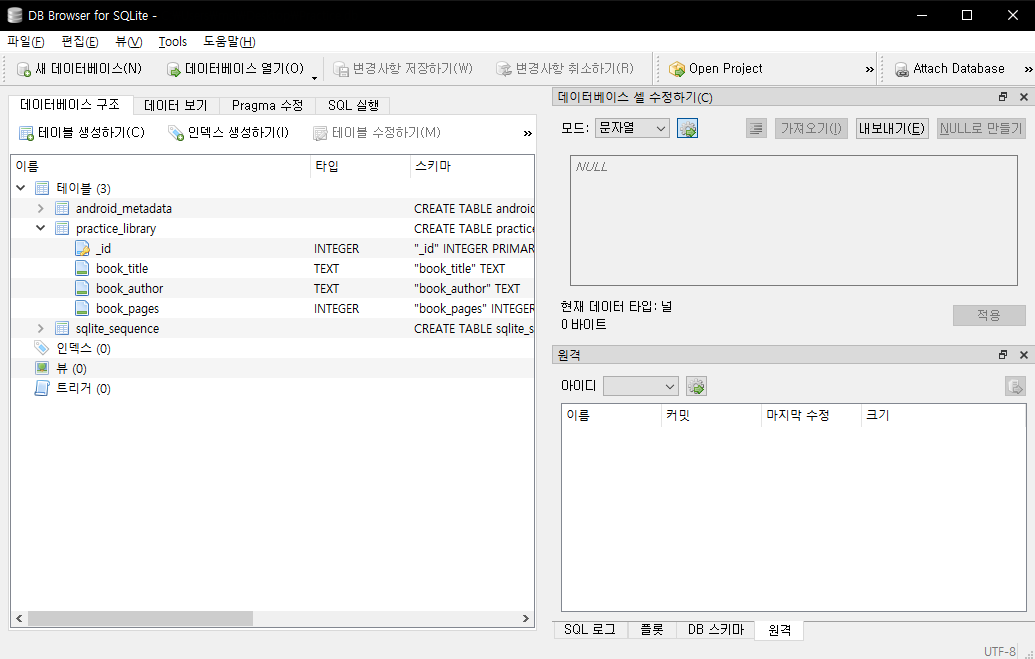The height and width of the screenshot is (659, 1035).
Task: Click the Write Changes icon (변경사항 저장하기)
Action: 341,69
